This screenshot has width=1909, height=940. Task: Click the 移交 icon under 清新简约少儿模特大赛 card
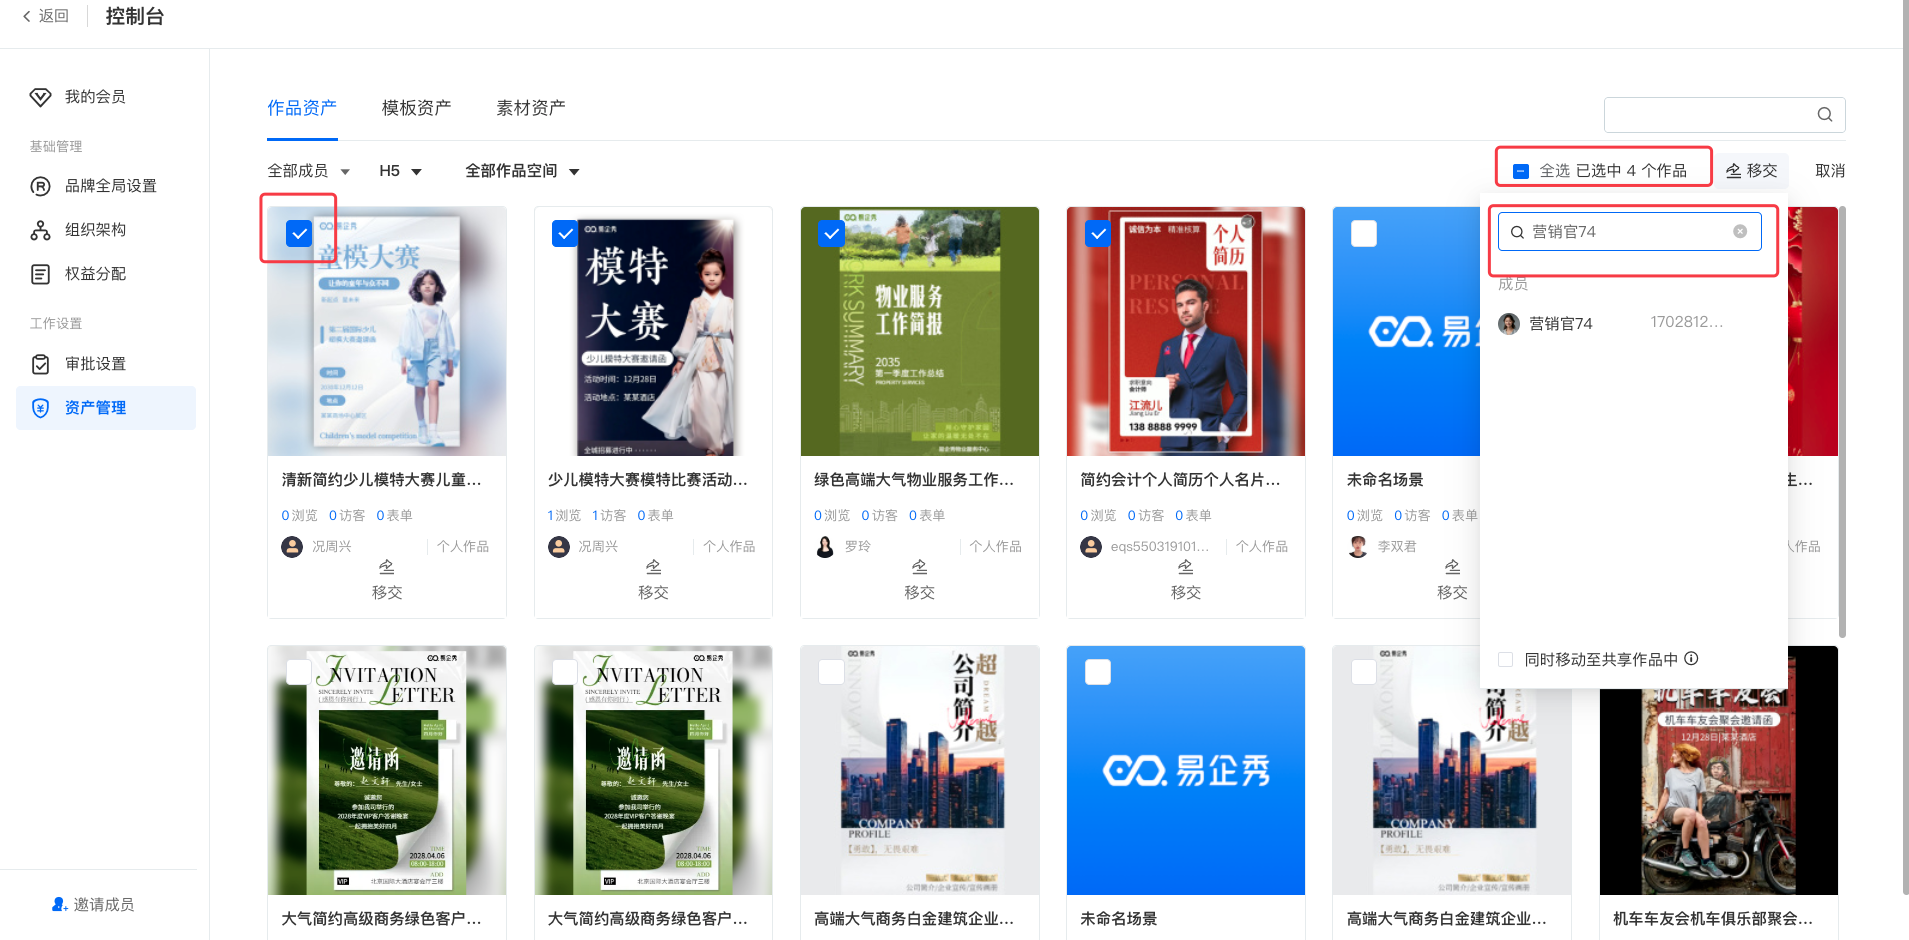click(x=387, y=568)
